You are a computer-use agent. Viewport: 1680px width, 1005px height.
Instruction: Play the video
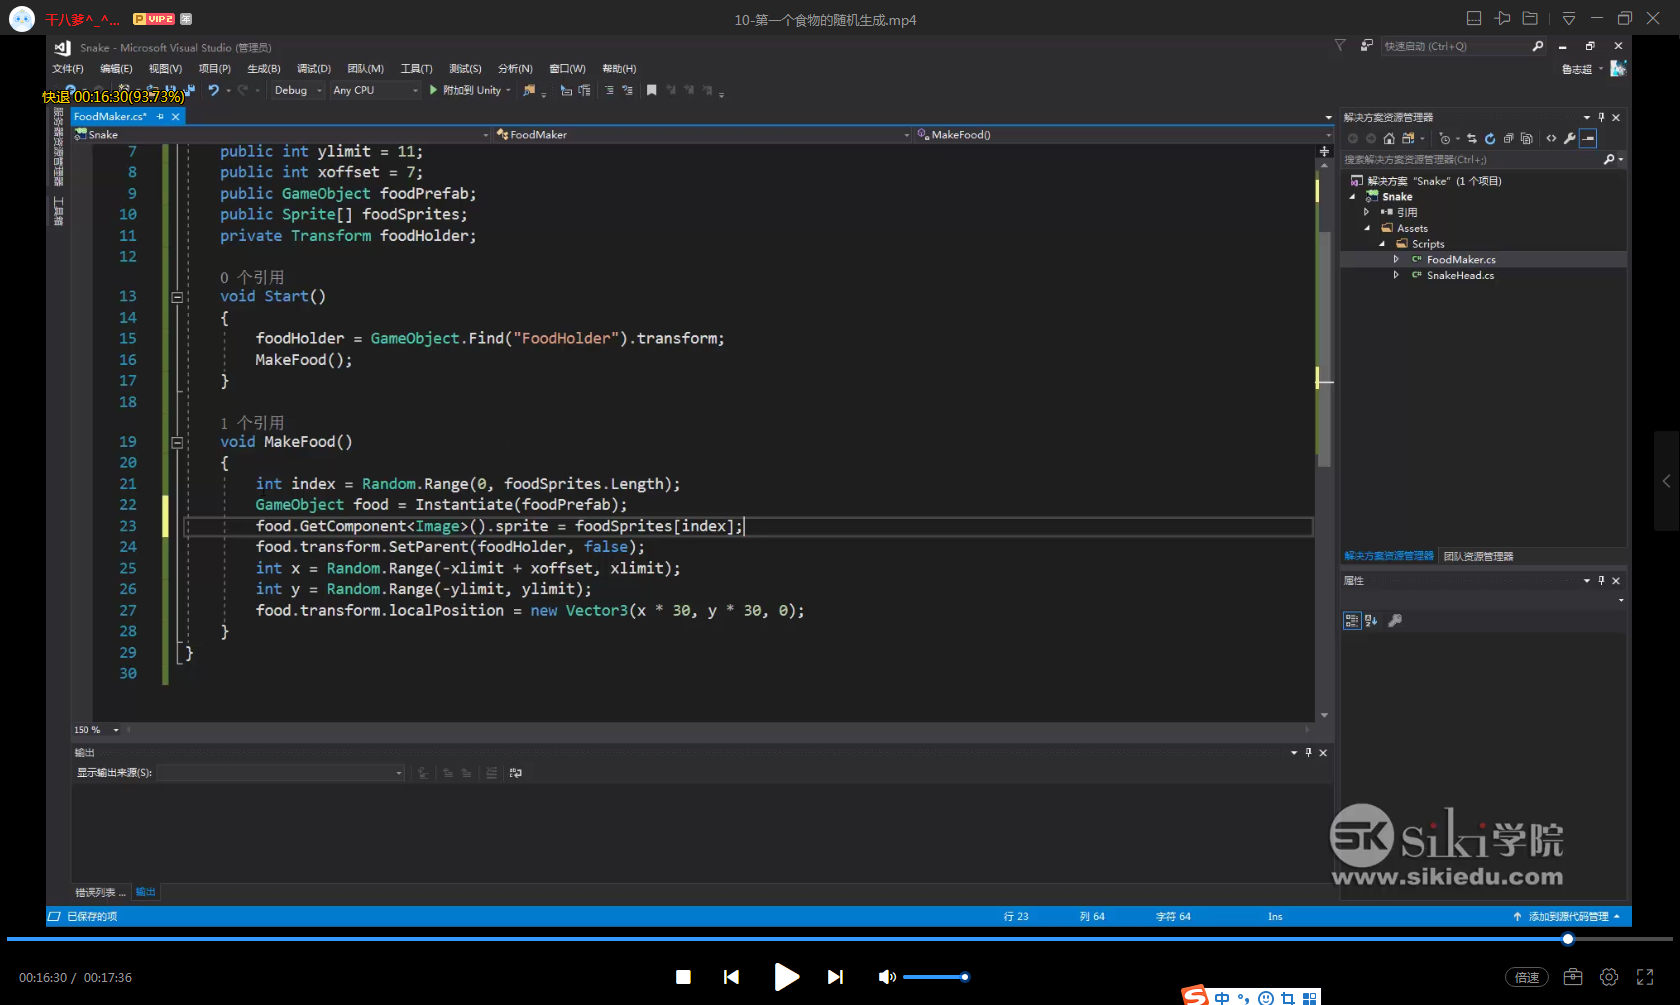click(x=786, y=978)
